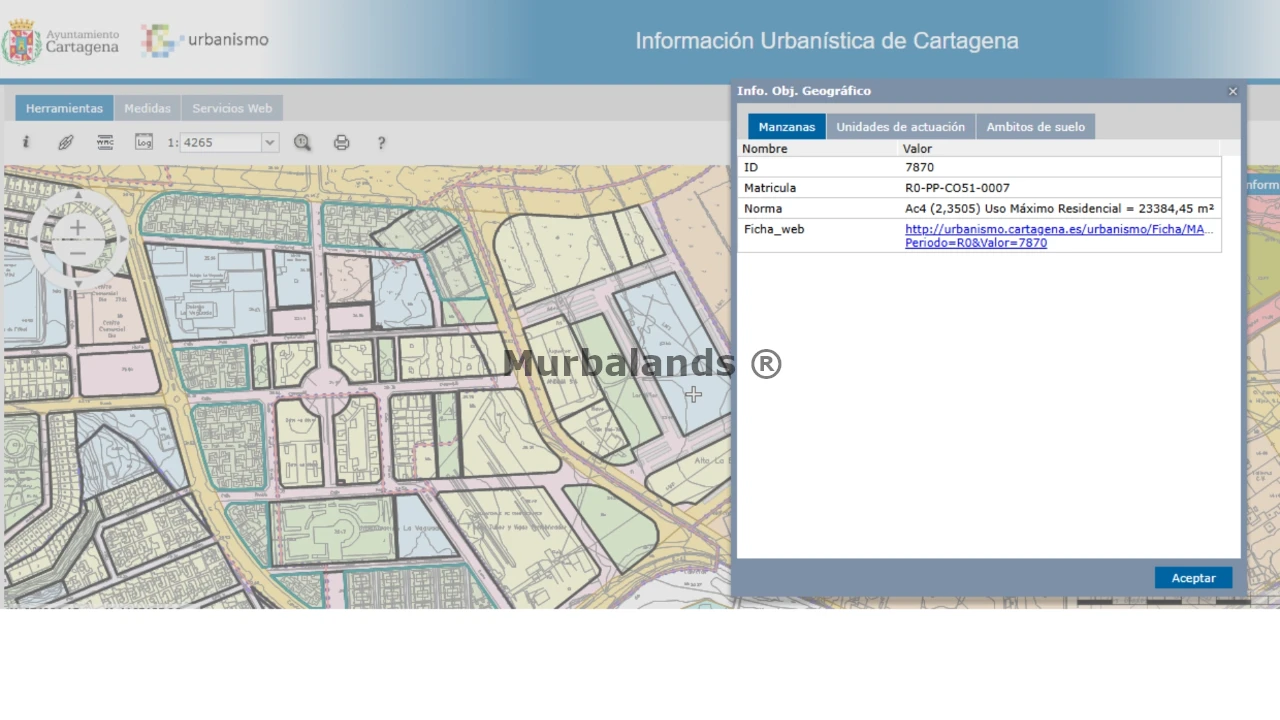Click the chain link tool icon
1280x720 pixels.
tap(66, 143)
